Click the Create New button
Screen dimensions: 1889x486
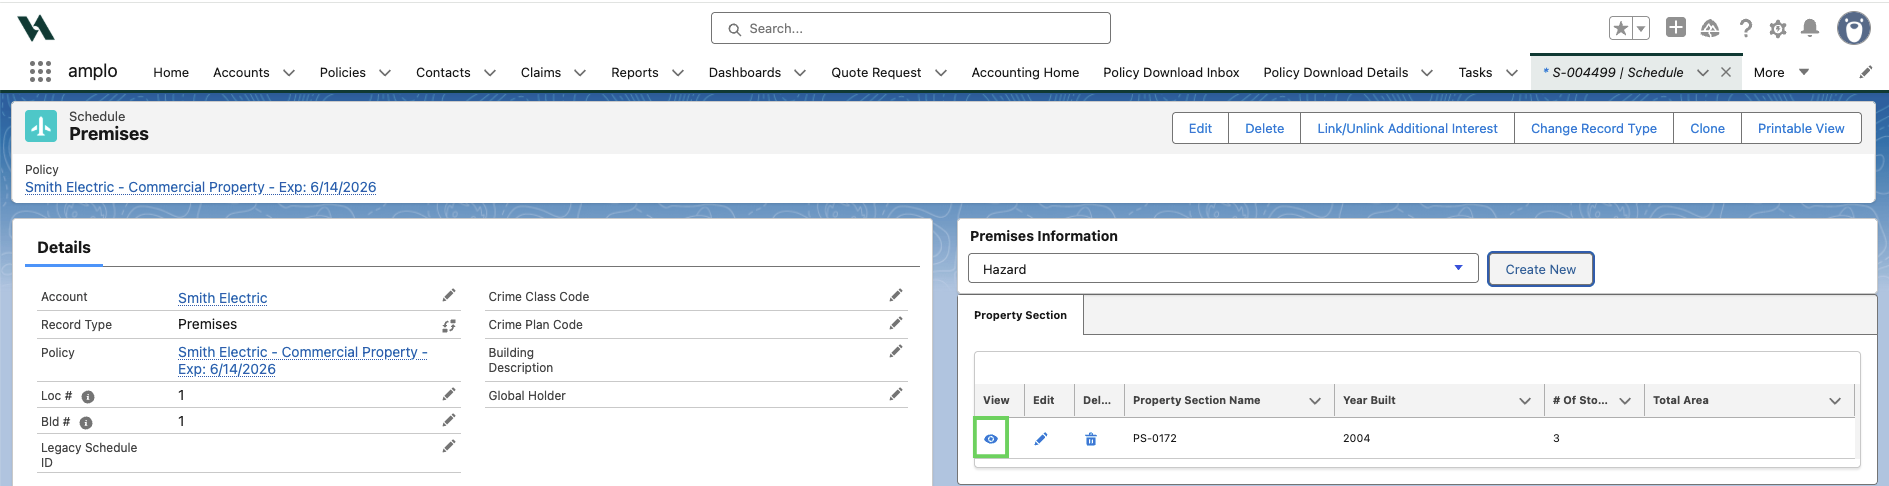1540,269
